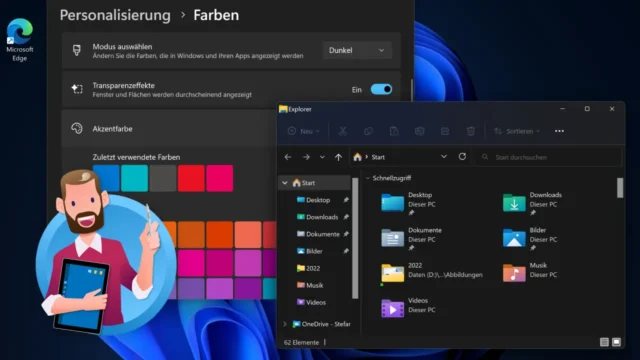640x360 pixels.
Task: Open Desktop folder icon in Schnellzugriff
Action: pos(392,203)
